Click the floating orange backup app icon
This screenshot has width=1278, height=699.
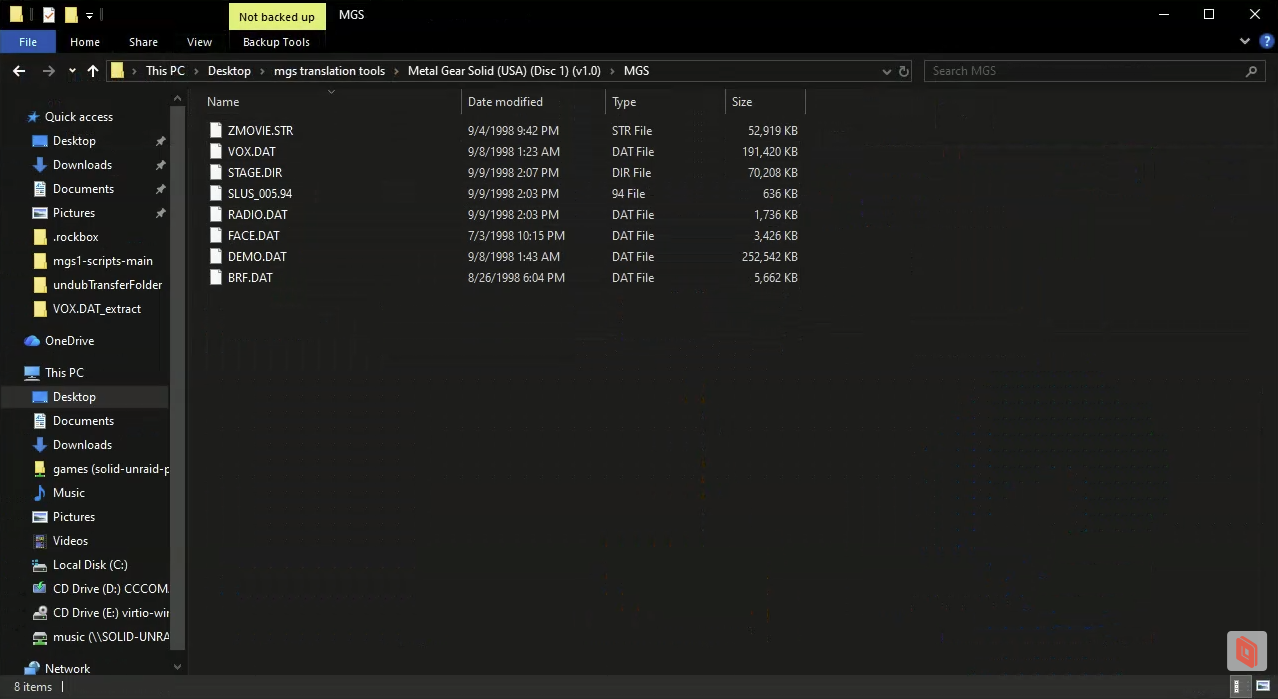pos(1246,651)
